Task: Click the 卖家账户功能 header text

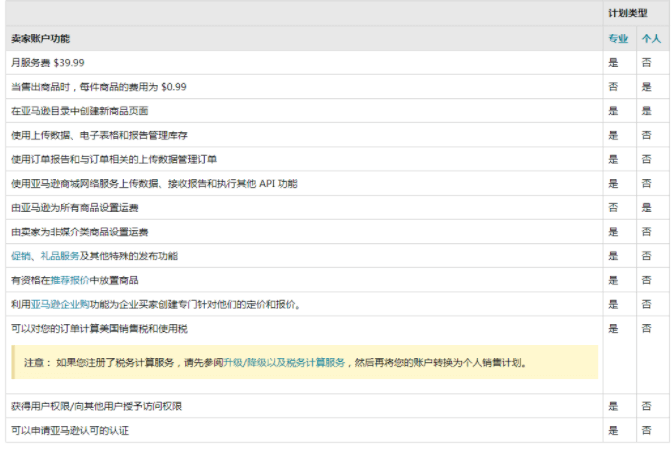Action: point(40,39)
